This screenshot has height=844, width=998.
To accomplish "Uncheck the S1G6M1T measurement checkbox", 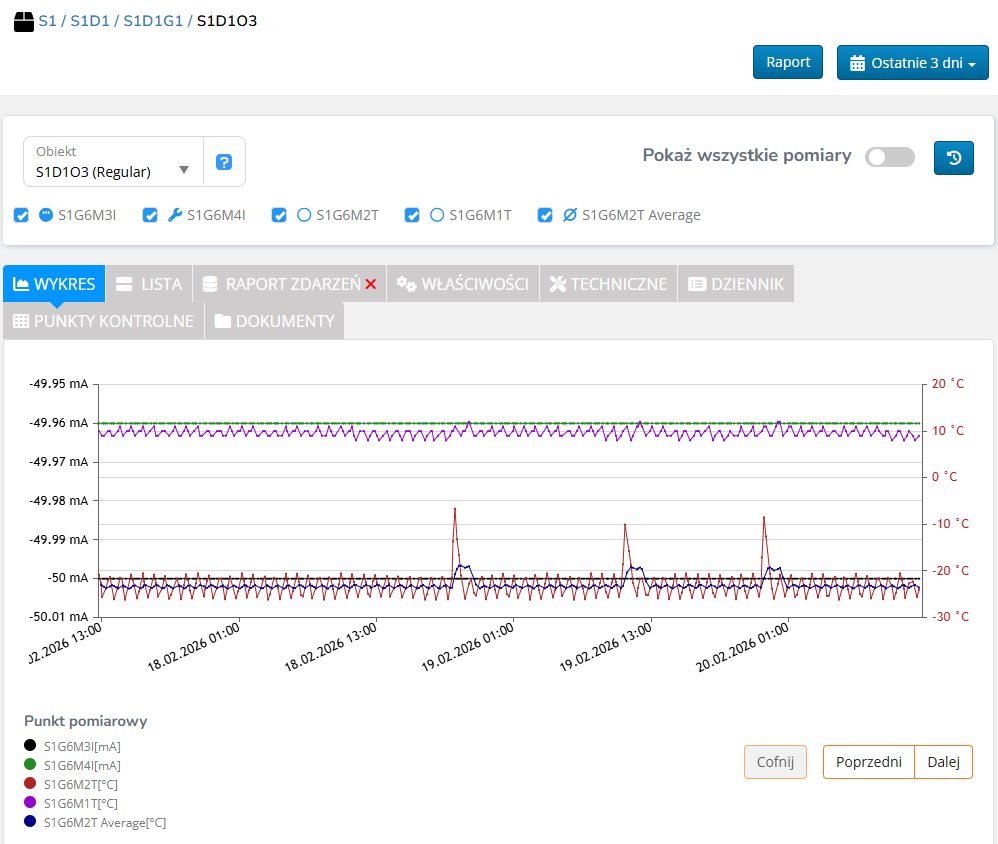I will (x=412, y=215).
